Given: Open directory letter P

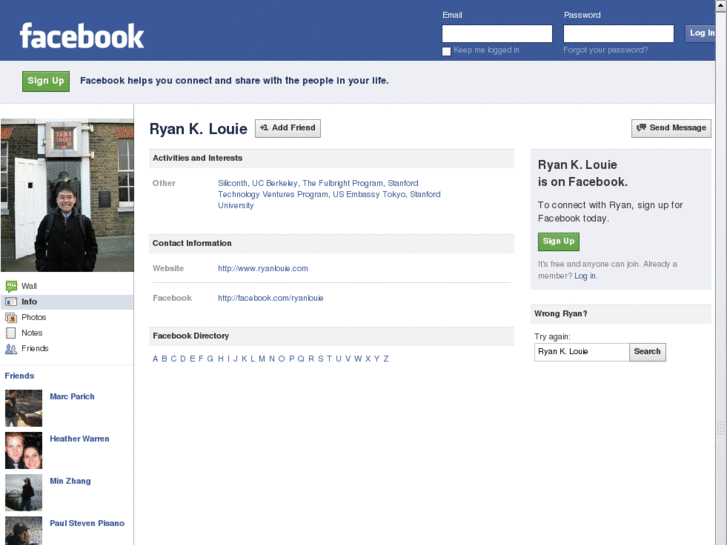Looking at the screenshot, I should (x=292, y=359).
